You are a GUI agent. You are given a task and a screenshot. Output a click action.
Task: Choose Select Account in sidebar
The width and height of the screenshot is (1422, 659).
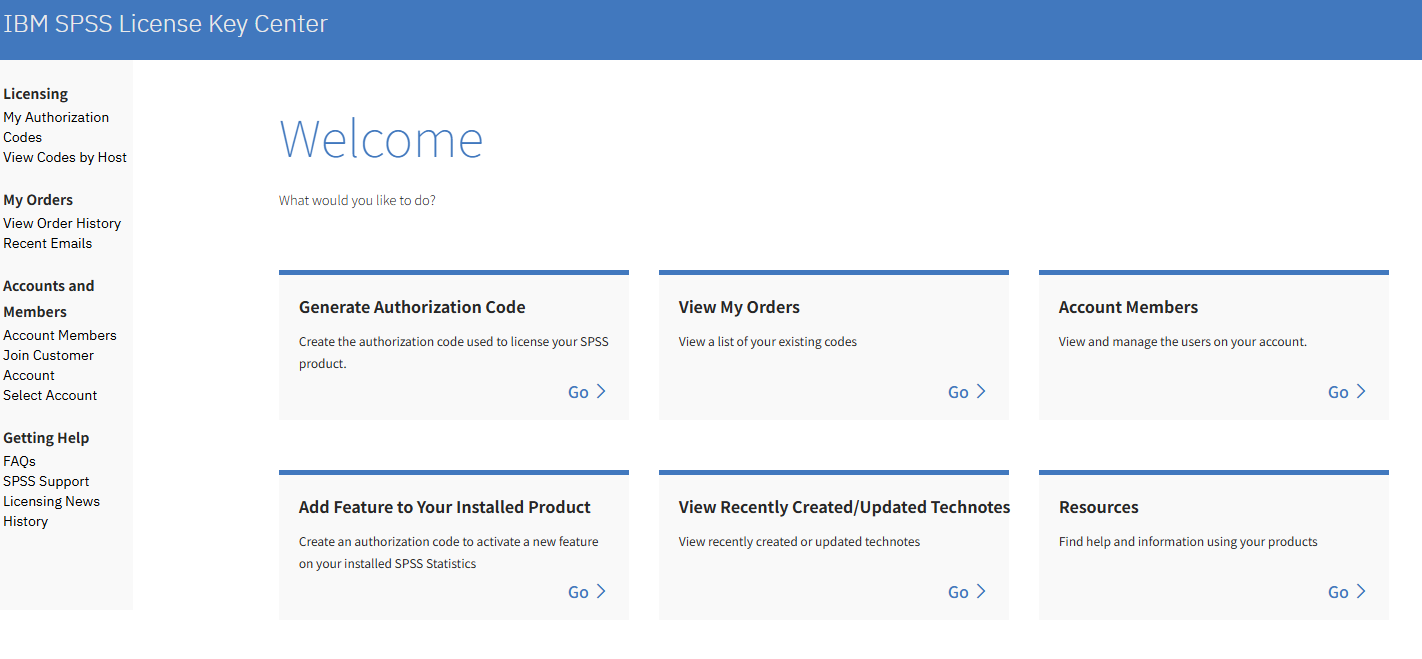50,395
